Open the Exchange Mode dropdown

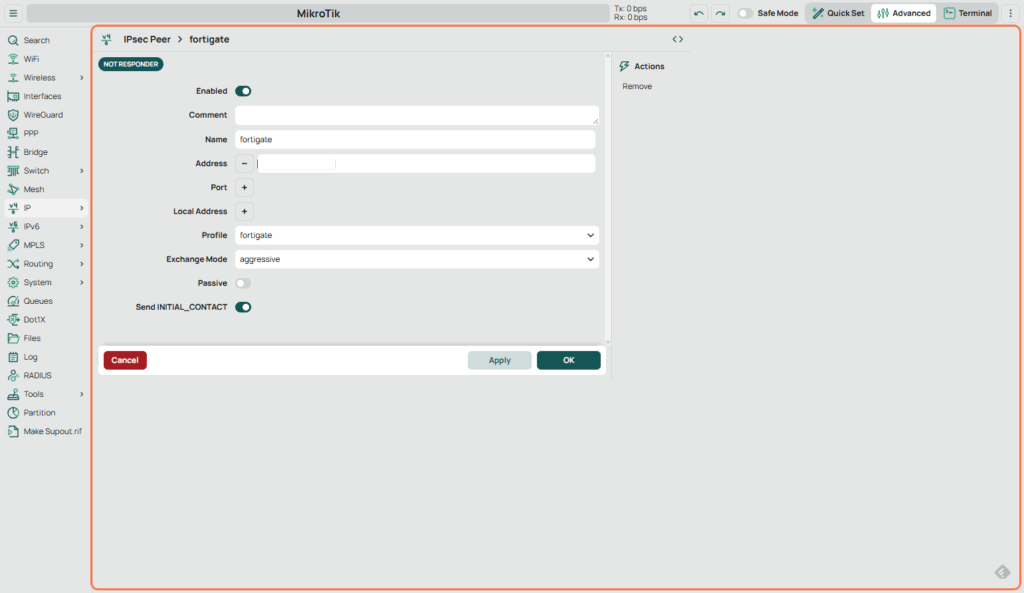pyautogui.click(x=417, y=259)
